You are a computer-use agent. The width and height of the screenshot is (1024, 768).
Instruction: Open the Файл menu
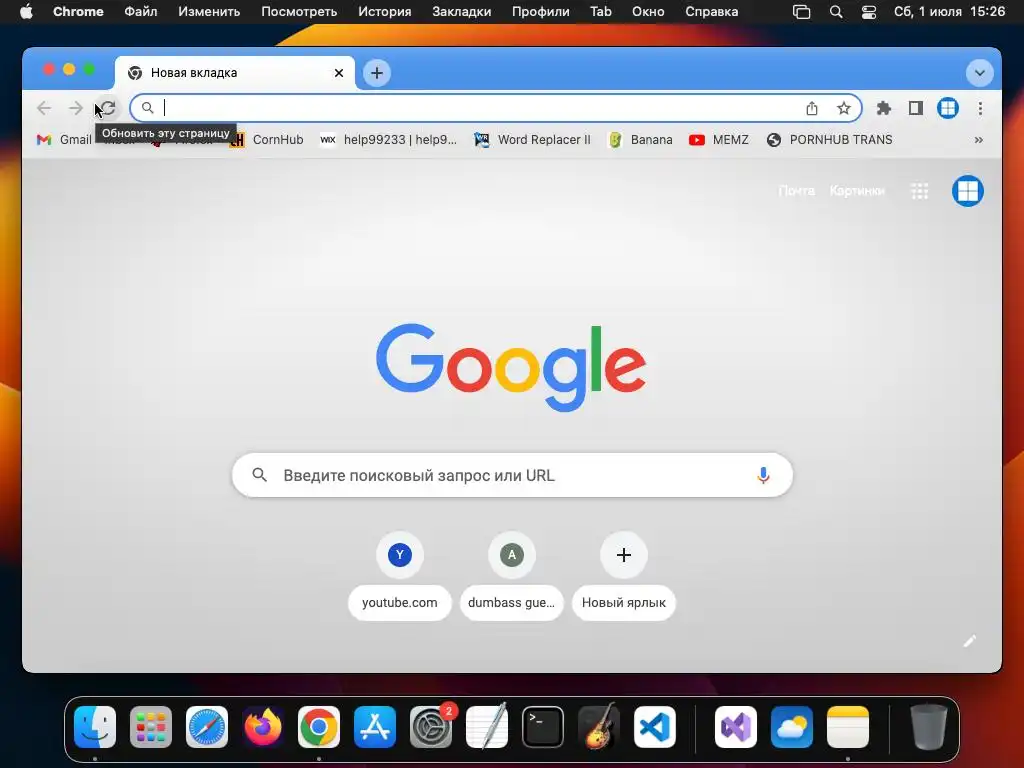(x=140, y=12)
